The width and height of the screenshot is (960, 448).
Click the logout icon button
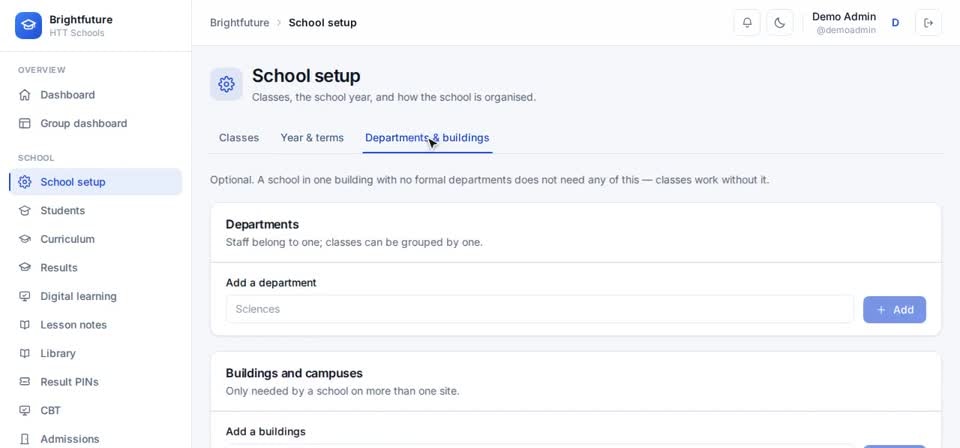[x=928, y=23]
